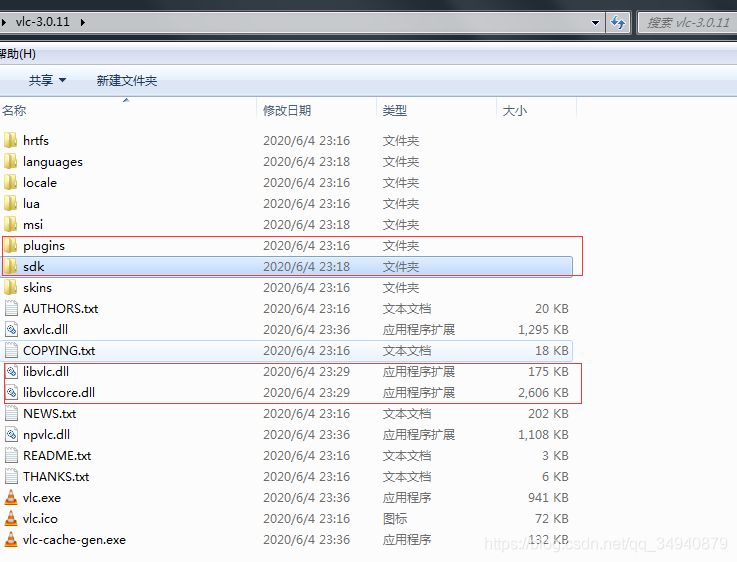Sort by the 名称 column header

tap(128, 110)
